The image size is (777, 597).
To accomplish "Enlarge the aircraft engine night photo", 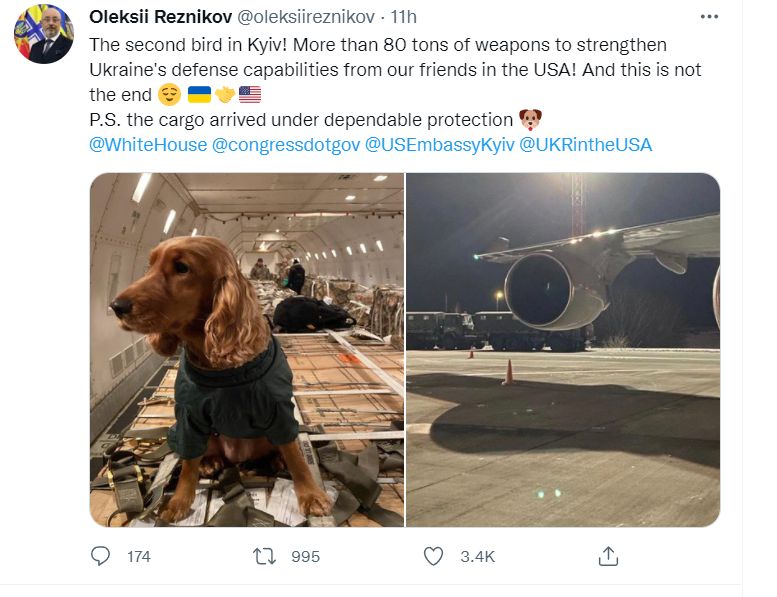I will (563, 350).
